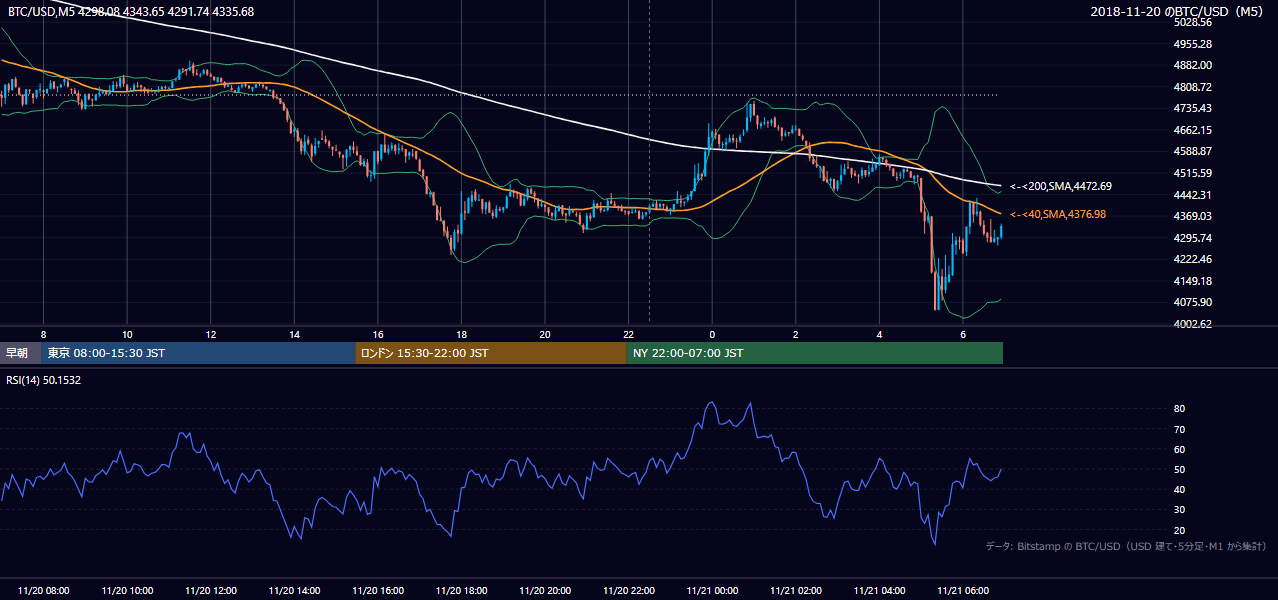Click price axis value 4955.28
Viewport: 1278px width, 600px height.
[x=1193, y=44]
